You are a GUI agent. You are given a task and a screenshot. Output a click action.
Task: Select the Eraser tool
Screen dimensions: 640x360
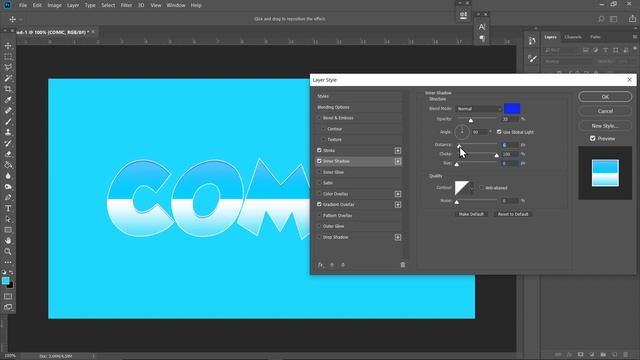(8, 154)
